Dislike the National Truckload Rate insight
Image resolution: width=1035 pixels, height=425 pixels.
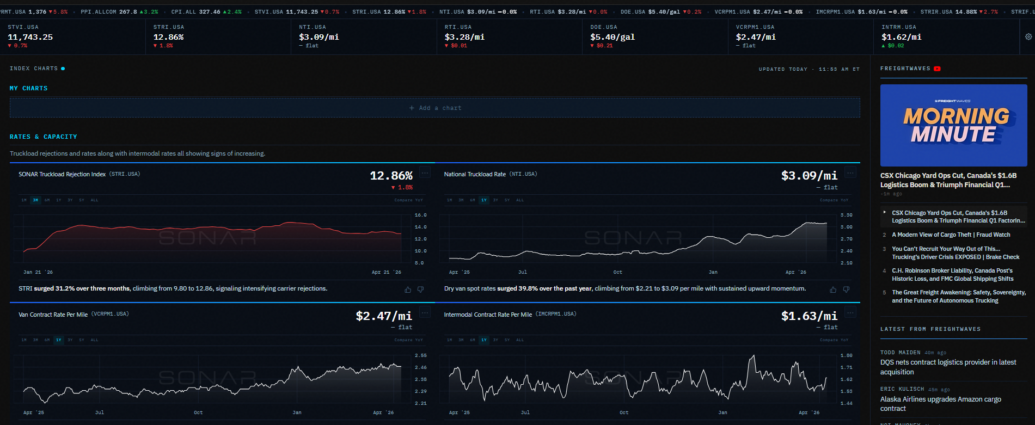[x=846, y=289]
